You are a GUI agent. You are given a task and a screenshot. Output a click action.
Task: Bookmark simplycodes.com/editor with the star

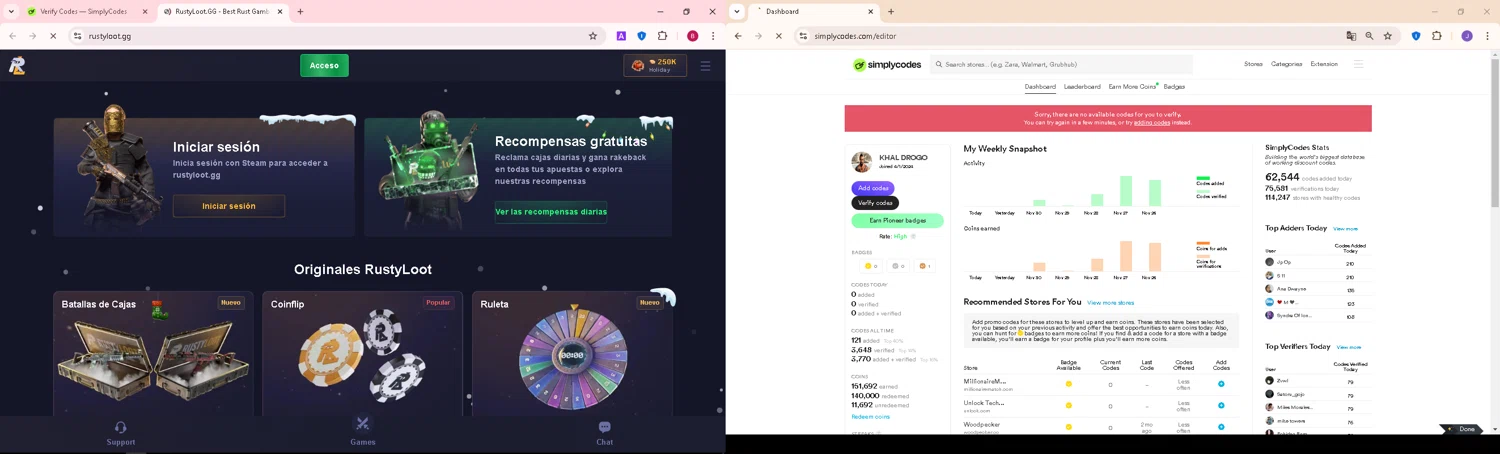[1388, 36]
